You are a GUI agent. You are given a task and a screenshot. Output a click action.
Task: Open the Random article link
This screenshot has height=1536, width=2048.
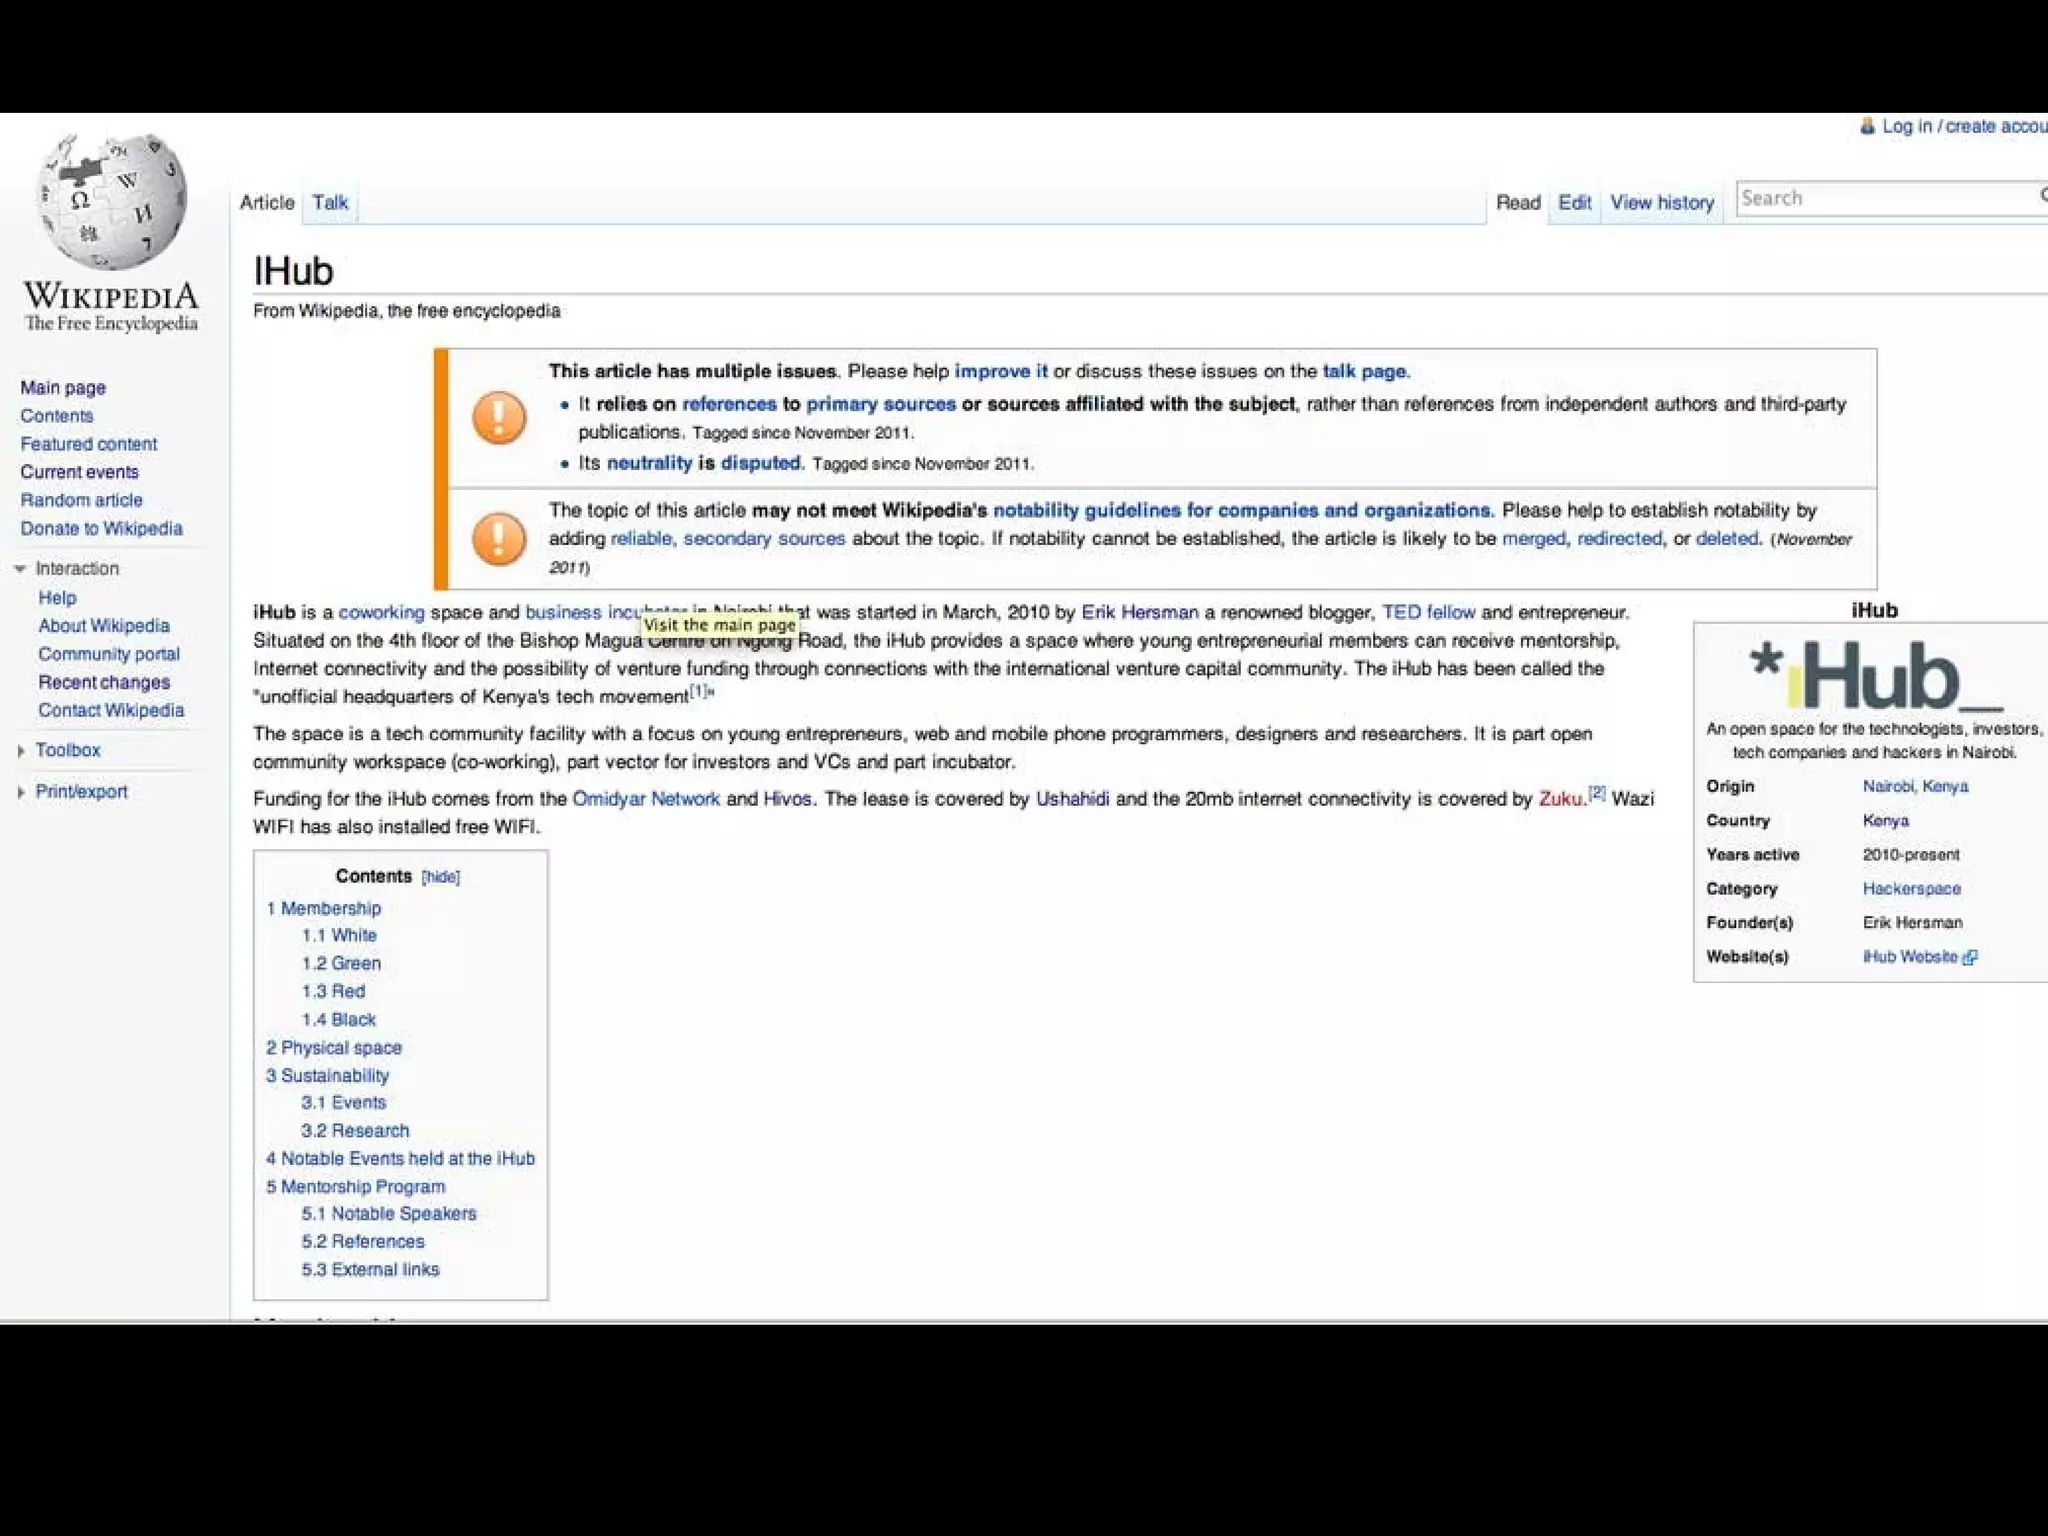81,500
